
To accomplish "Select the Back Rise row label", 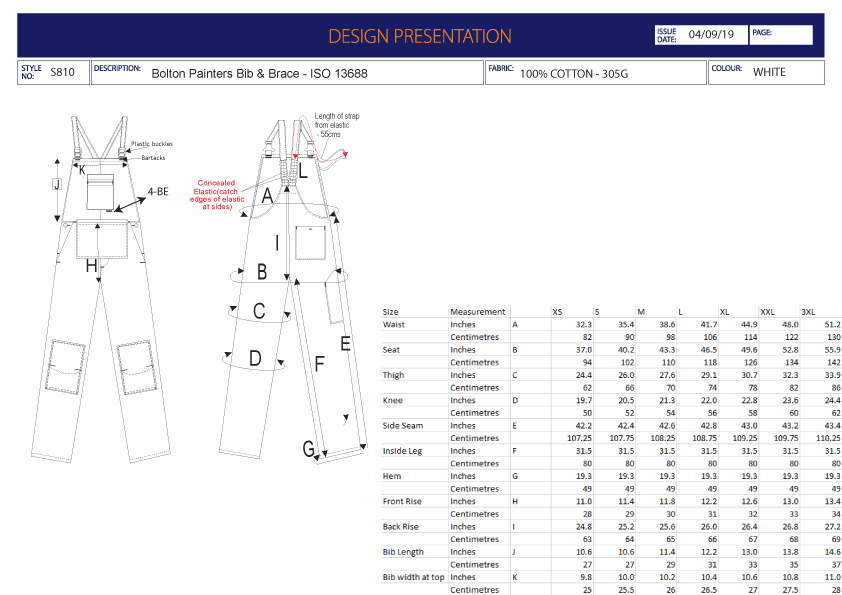I will [401, 526].
